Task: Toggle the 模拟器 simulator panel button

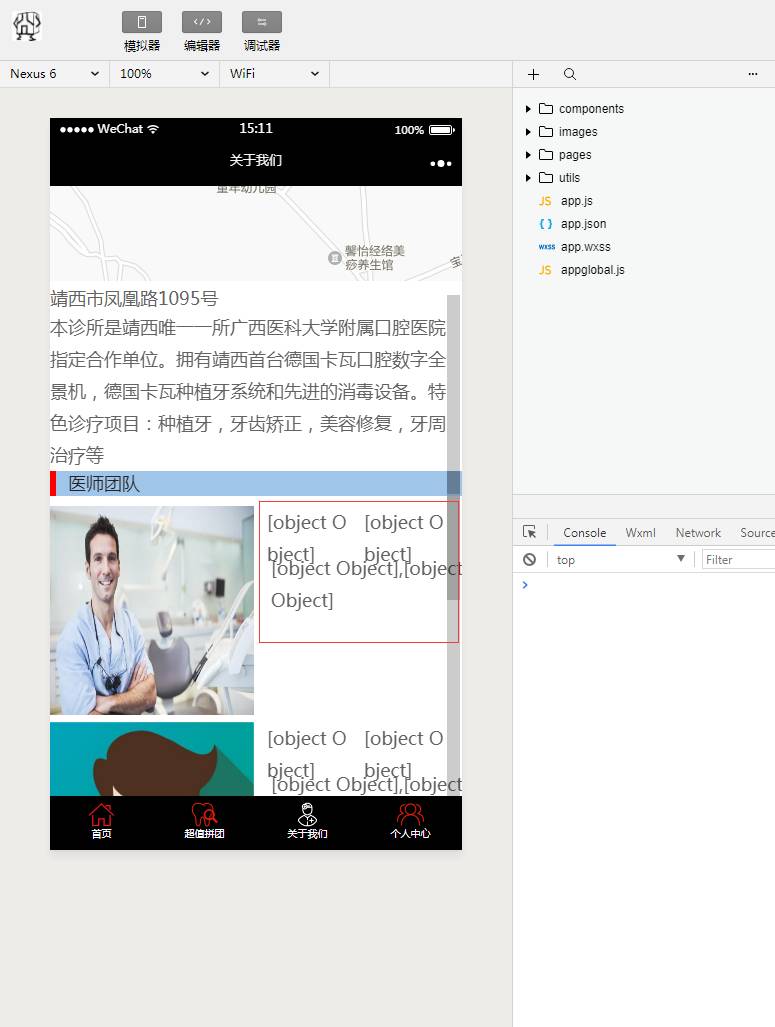Action: 142,22
